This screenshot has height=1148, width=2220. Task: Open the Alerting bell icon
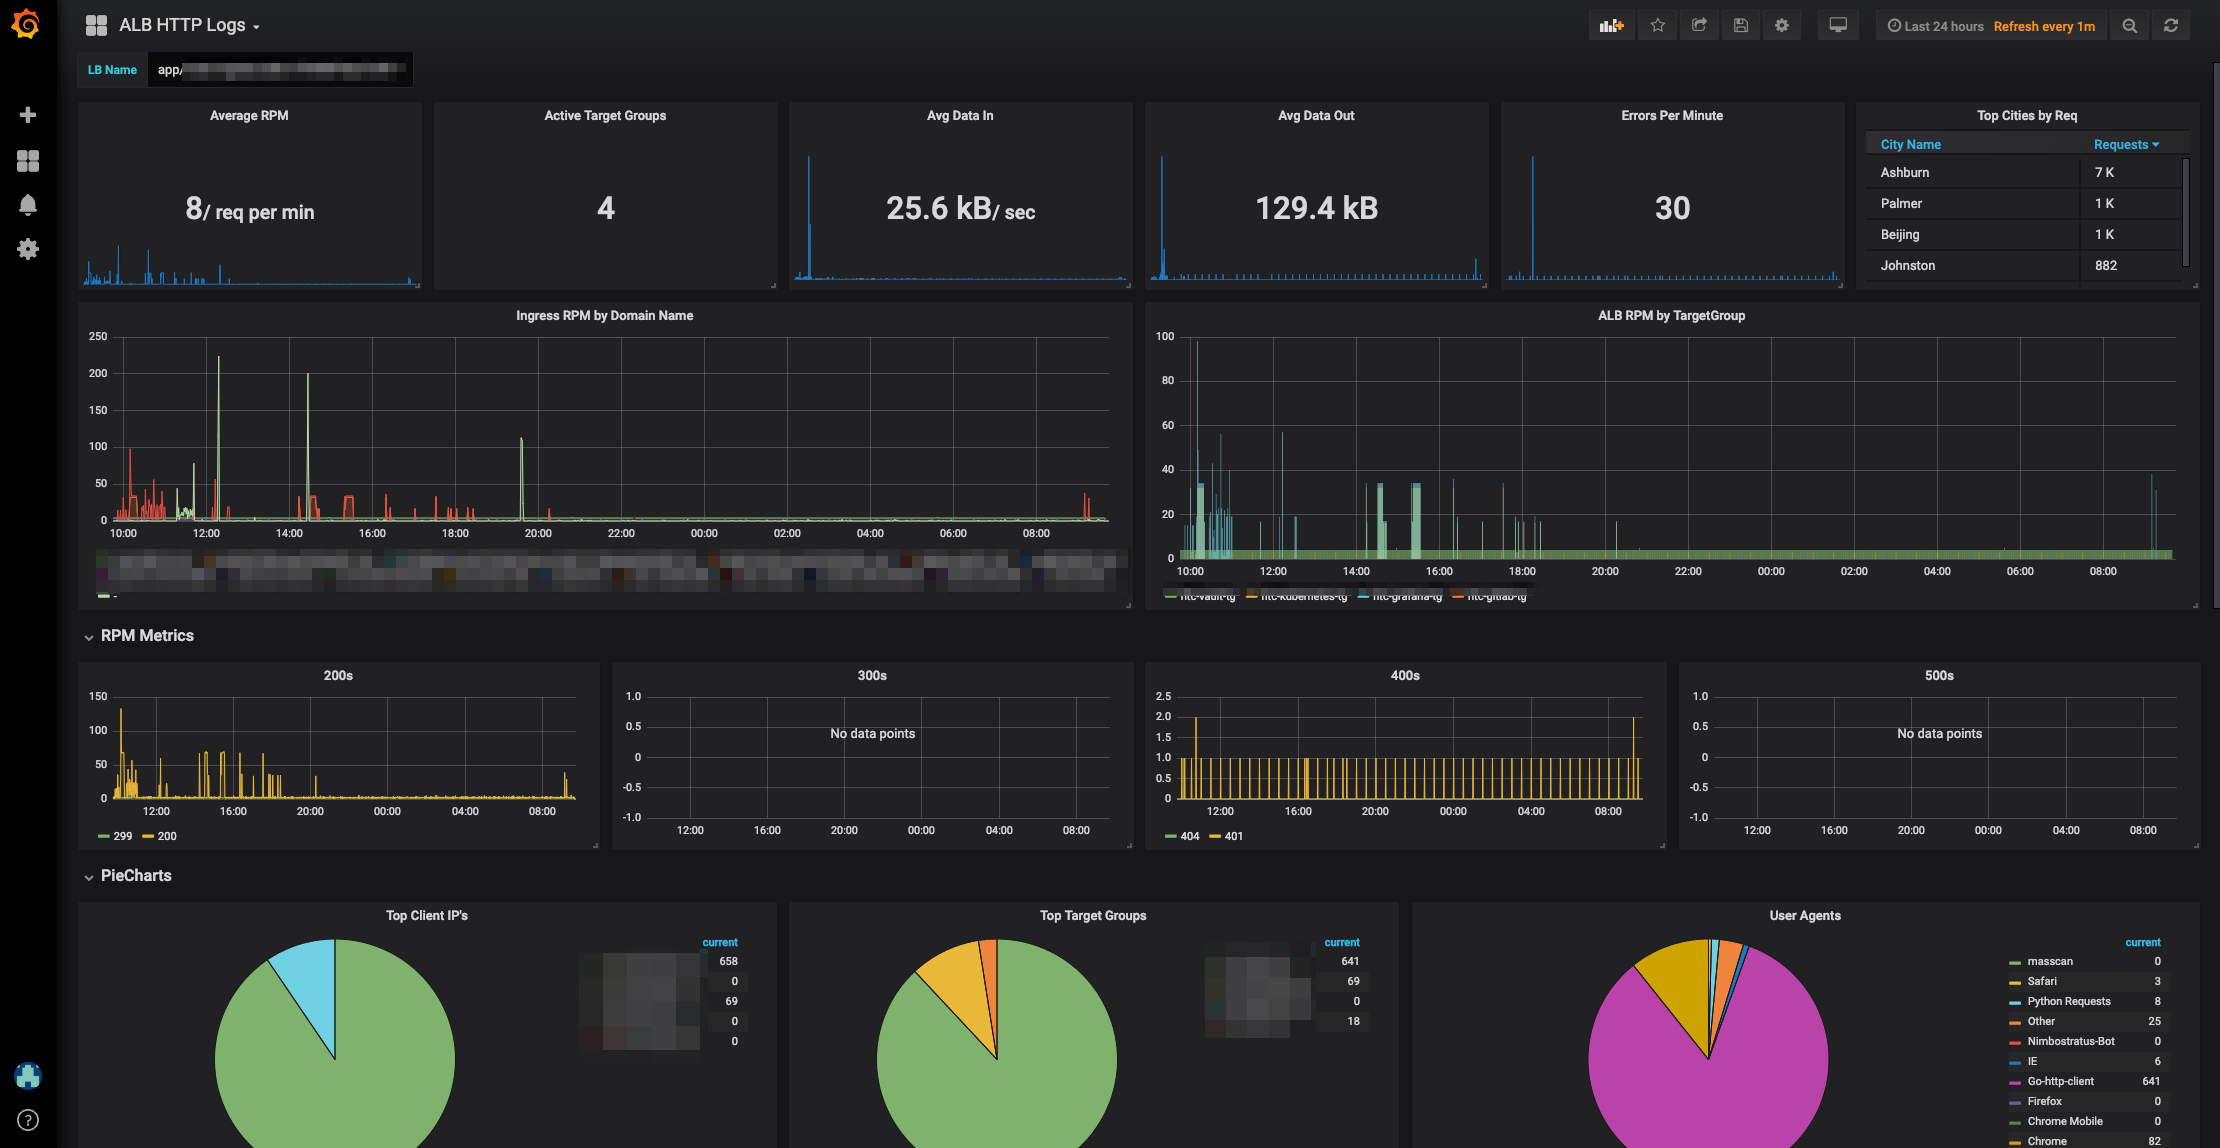(x=28, y=205)
